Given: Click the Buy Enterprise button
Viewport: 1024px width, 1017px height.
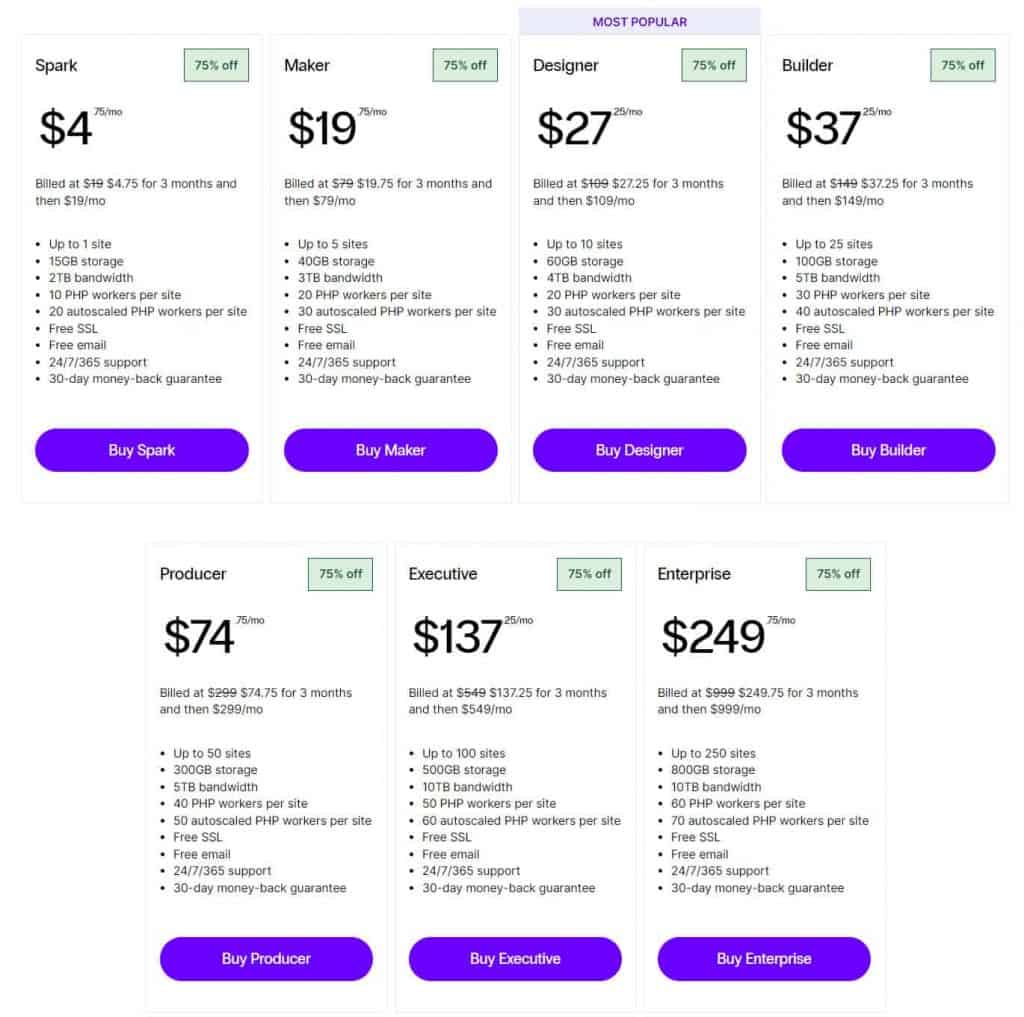Looking at the screenshot, I should (764, 958).
